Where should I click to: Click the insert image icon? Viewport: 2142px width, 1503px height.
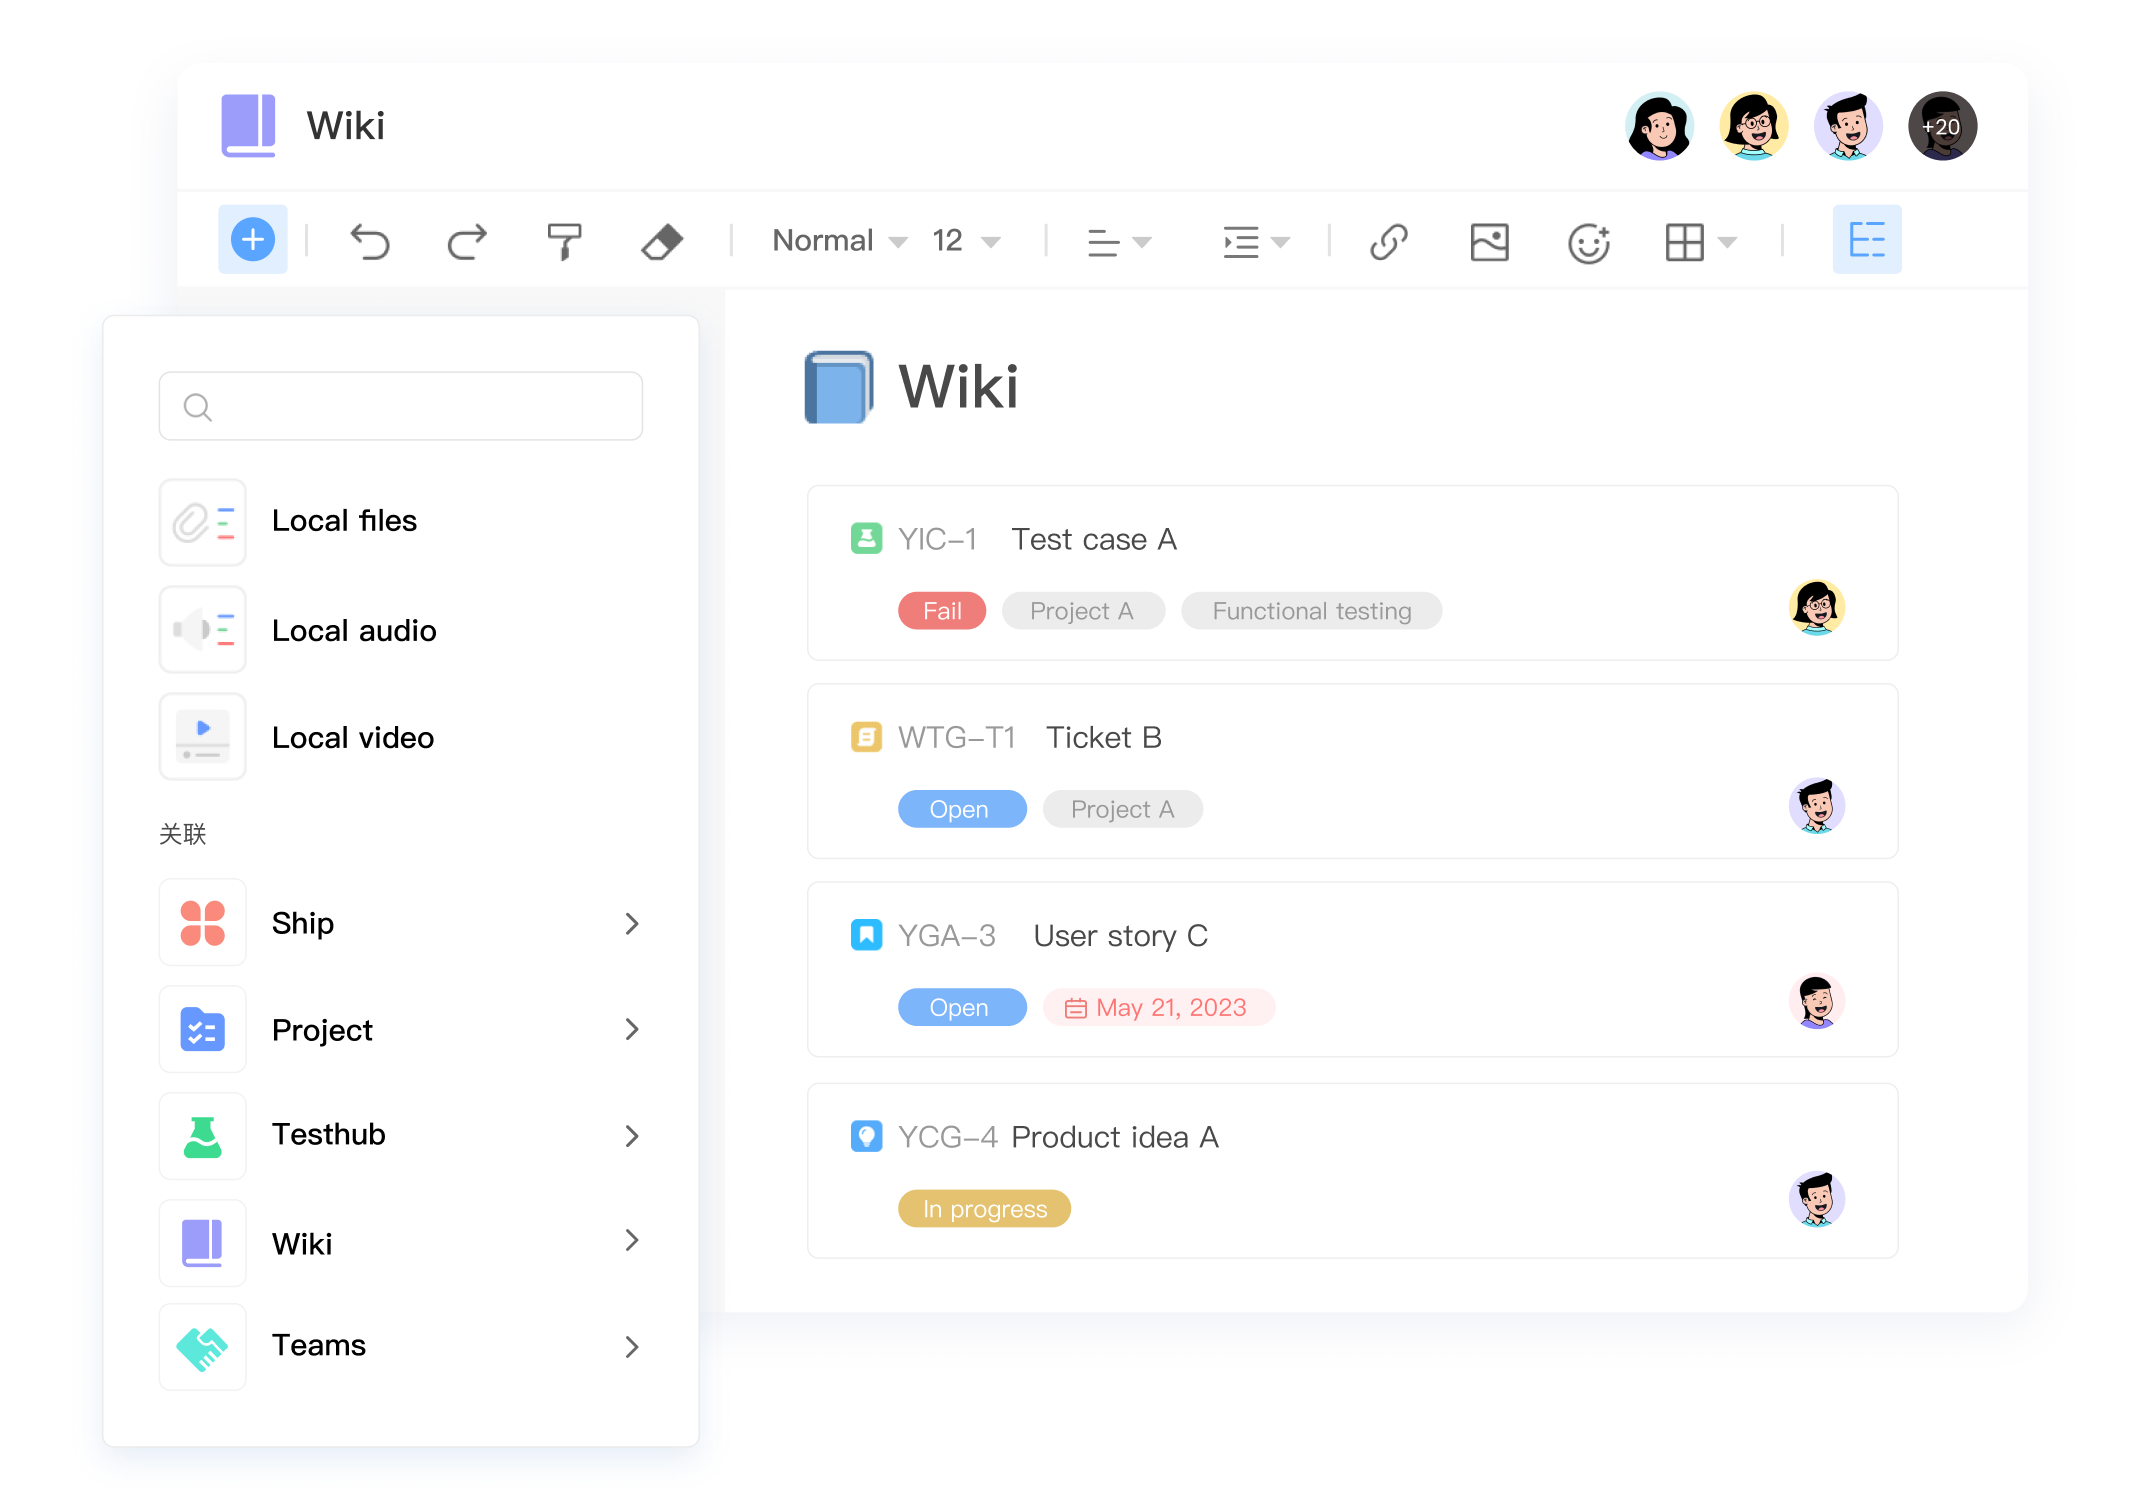pos(1489,241)
